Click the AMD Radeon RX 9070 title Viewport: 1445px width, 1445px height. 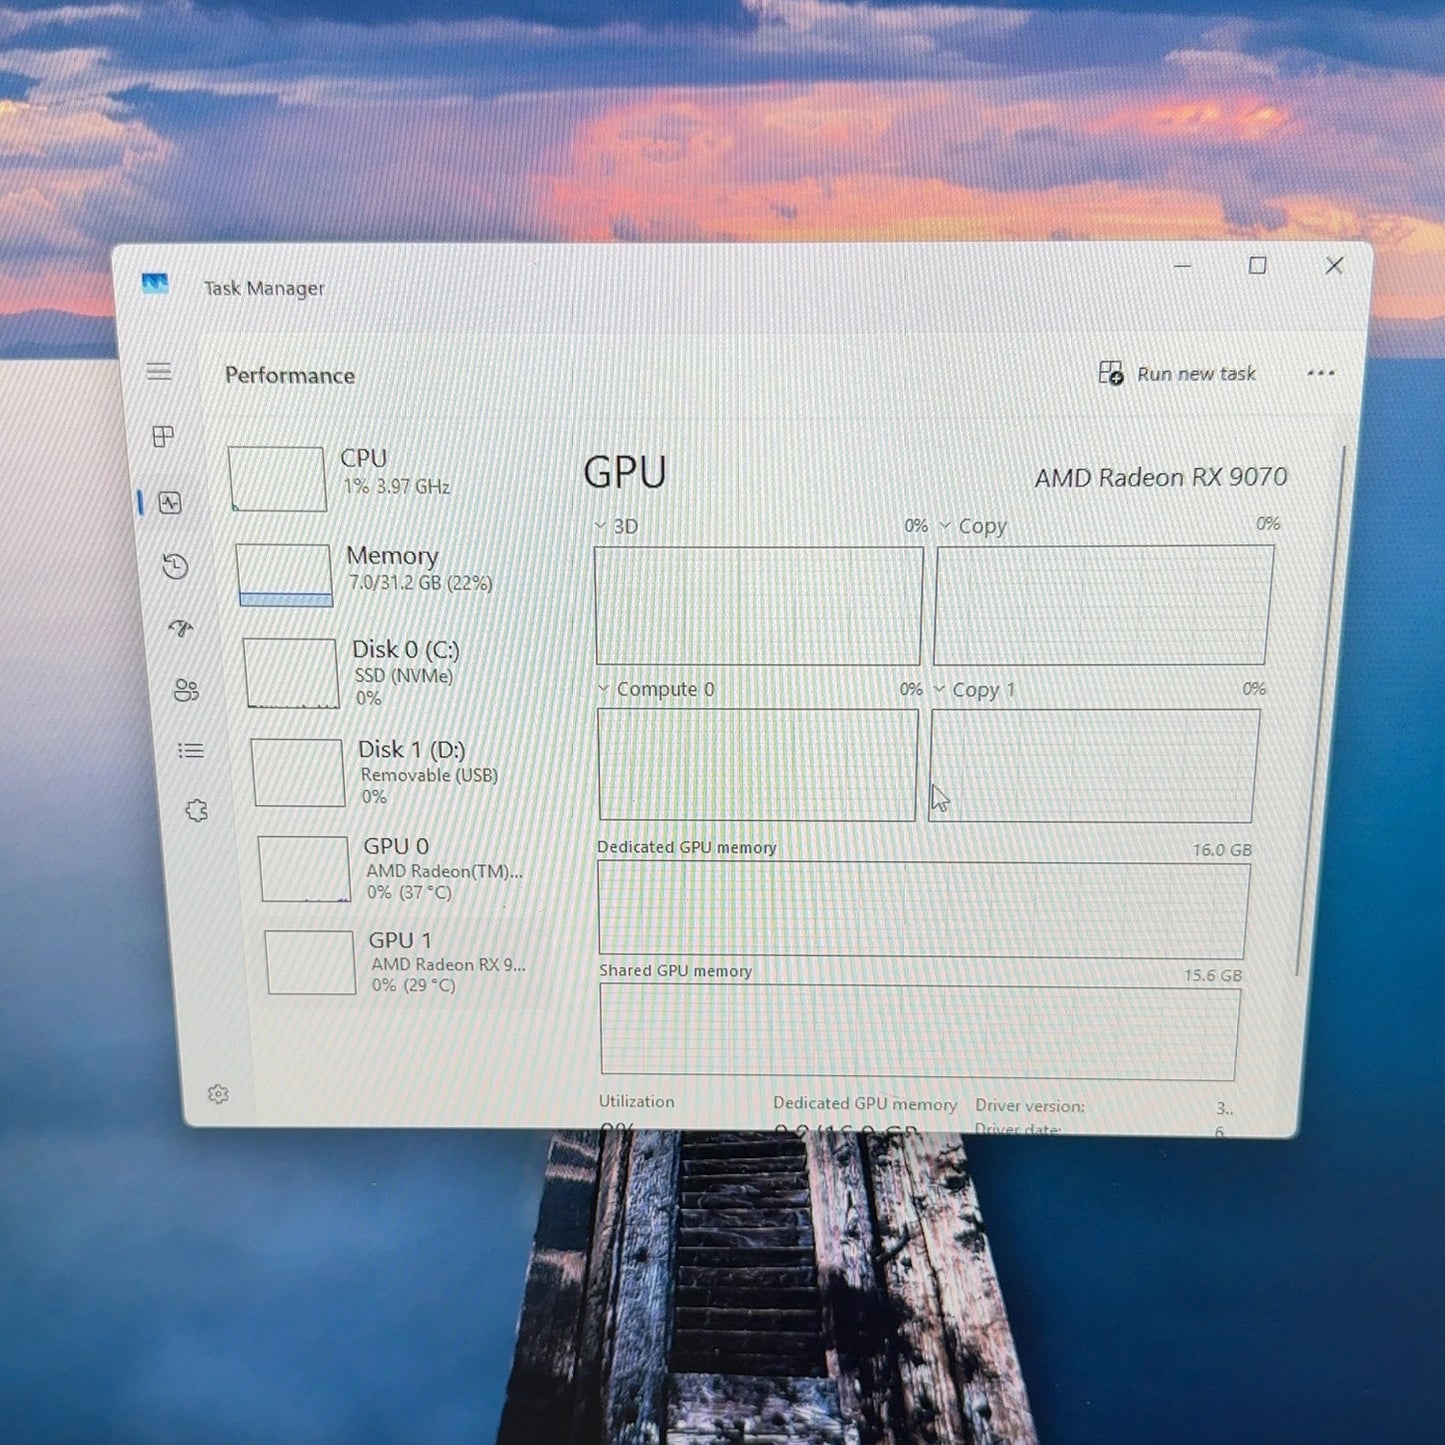point(1160,477)
